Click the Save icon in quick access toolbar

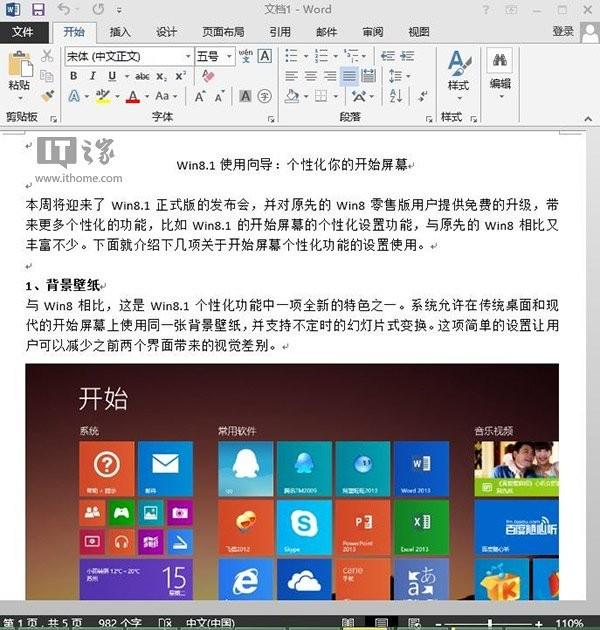click(x=37, y=9)
